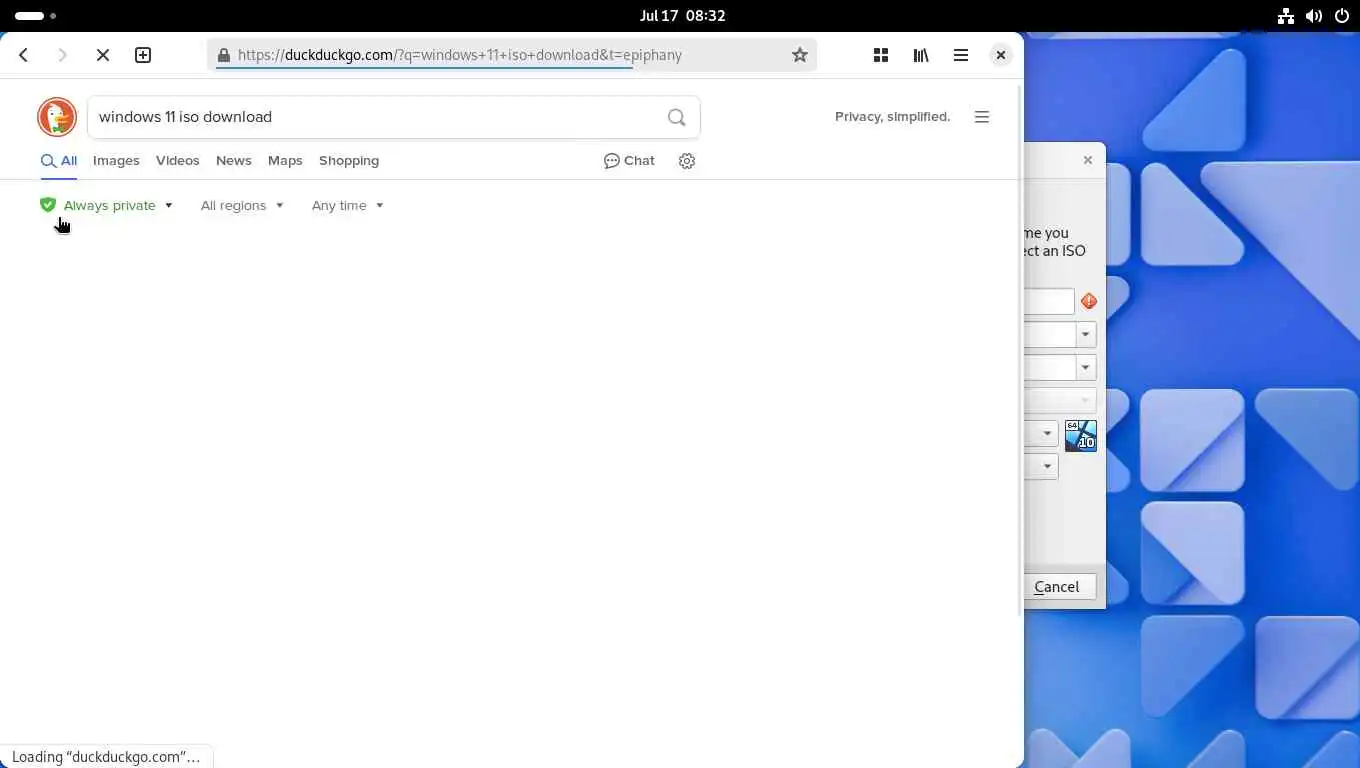Screen dimensions: 1360x768
Task: Click the DuckDuckGo logo
Action: point(57,117)
